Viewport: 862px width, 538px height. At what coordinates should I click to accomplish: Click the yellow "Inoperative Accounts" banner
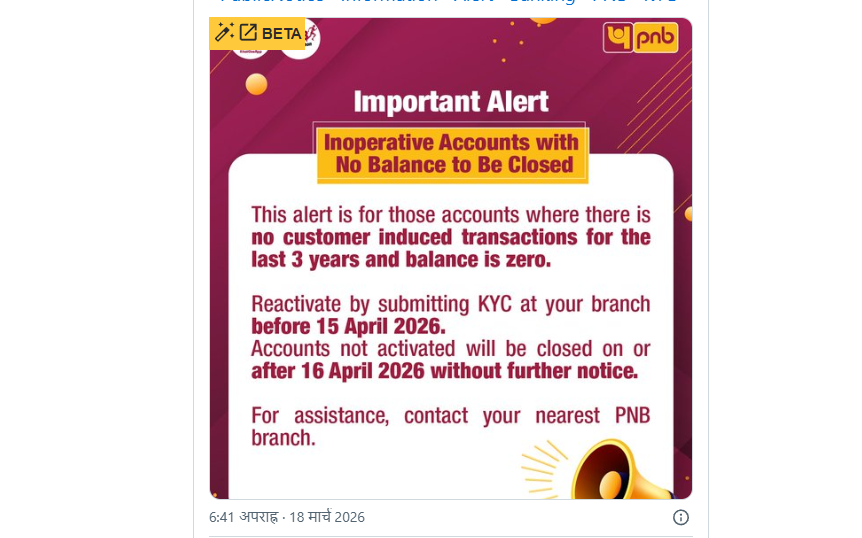pyautogui.click(x=451, y=153)
